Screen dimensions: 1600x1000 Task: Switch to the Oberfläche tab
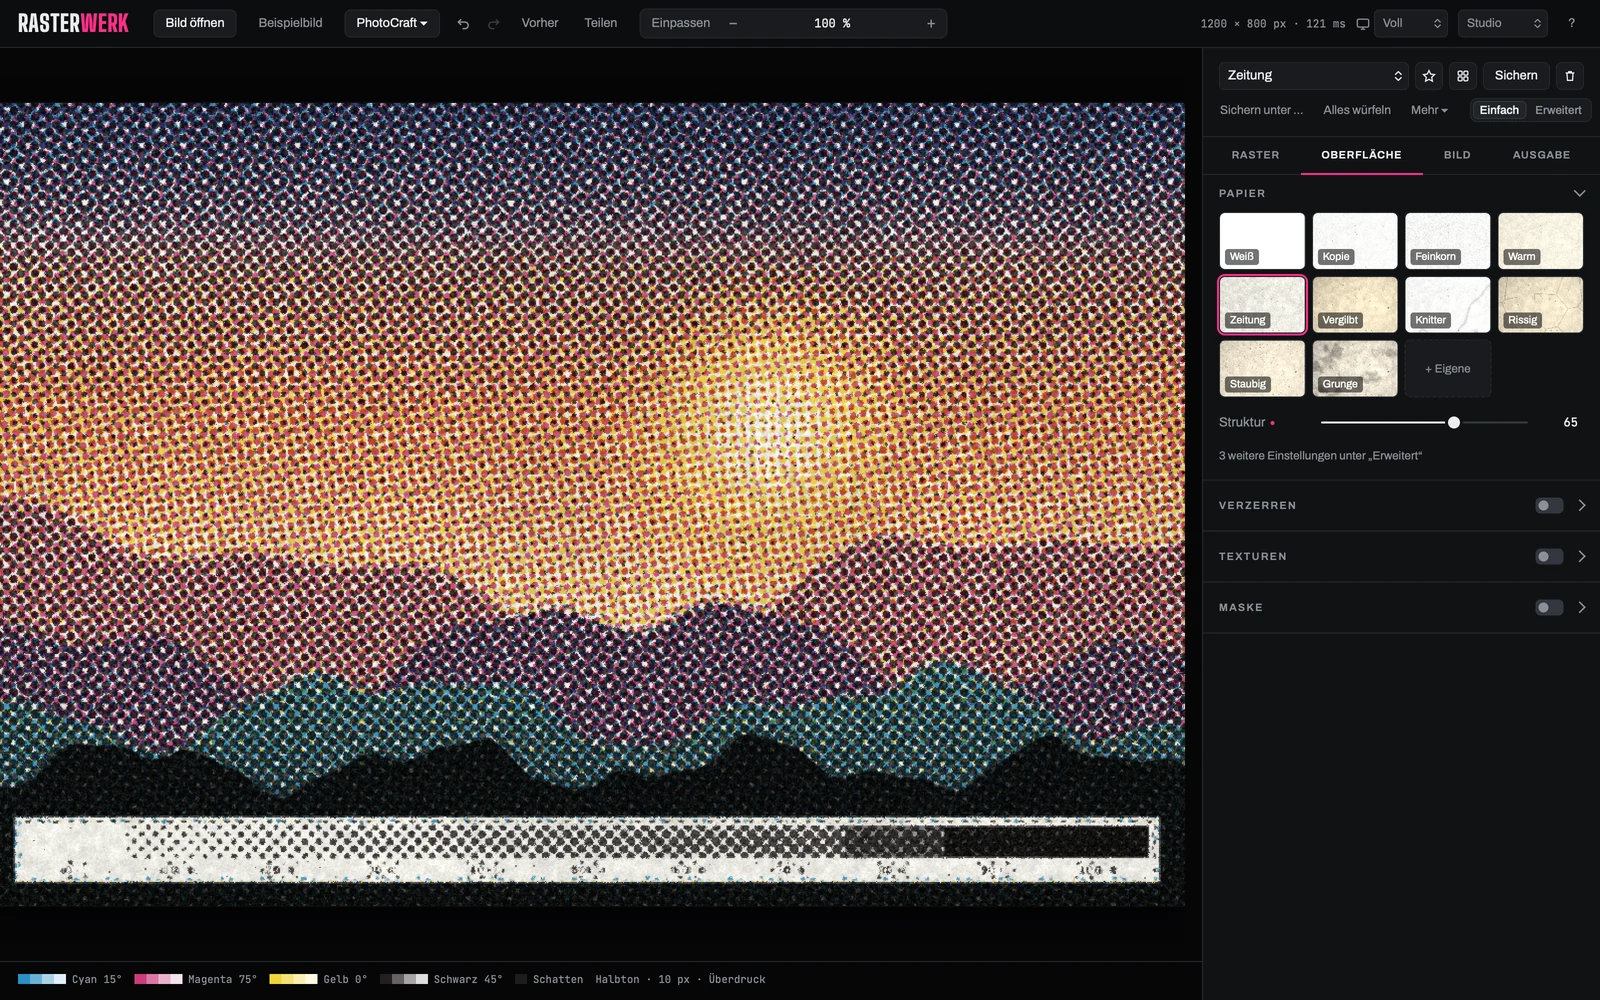(x=1361, y=155)
